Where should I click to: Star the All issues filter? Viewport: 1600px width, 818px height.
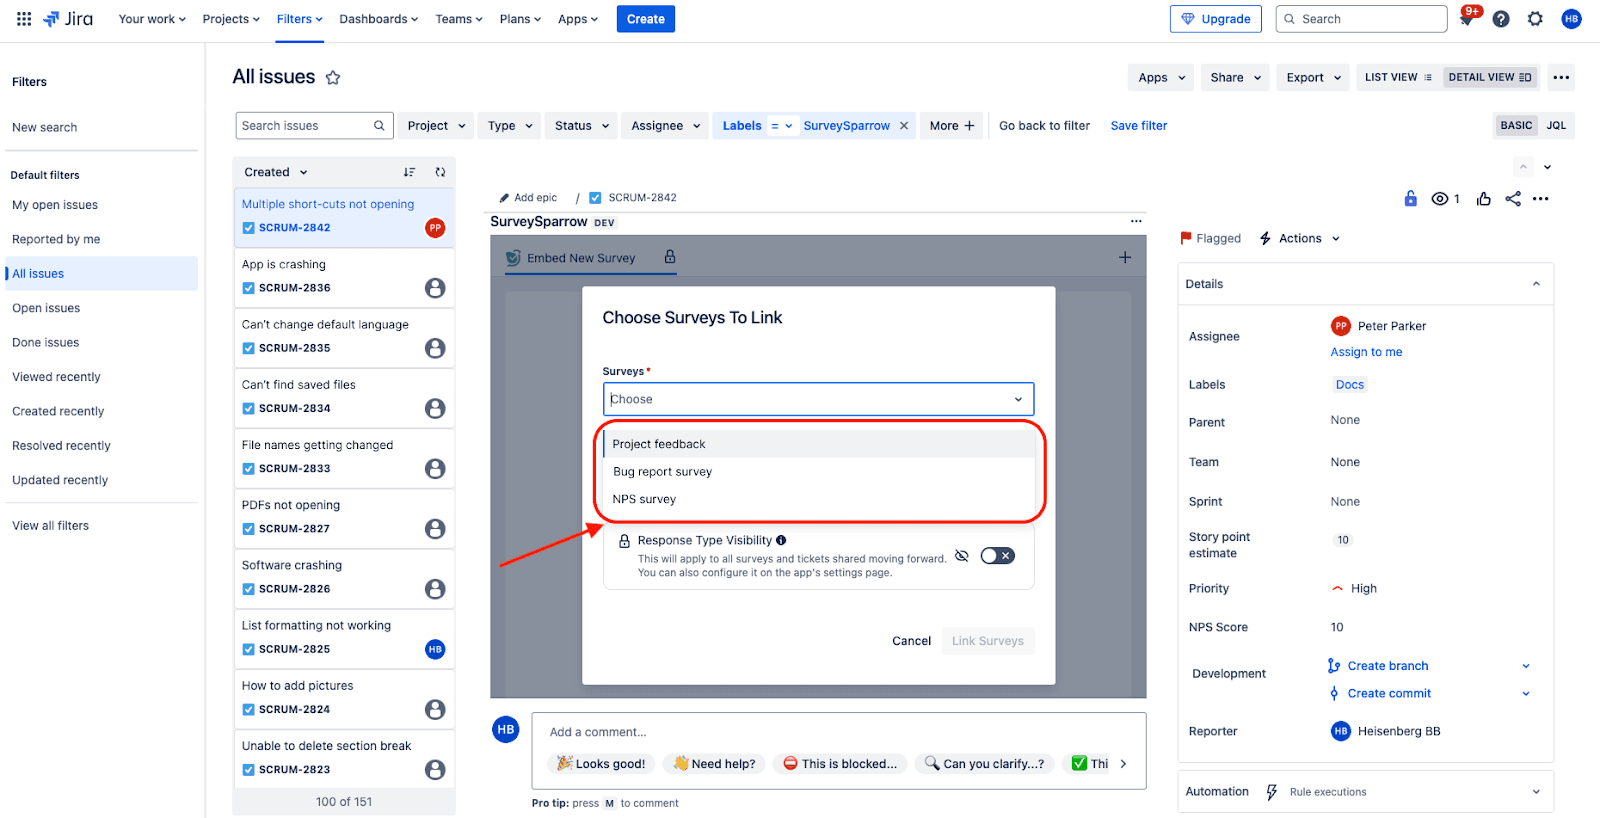click(333, 78)
